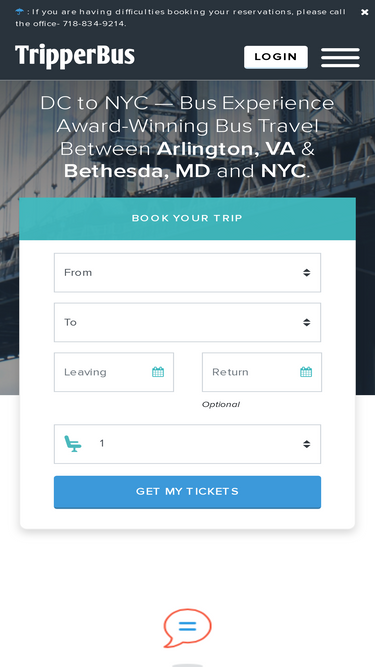The height and width of the screenshot is (667, 375).
Task: Open the passenger count dropdown
Action: pyautogui.click(x=188, y=444)
